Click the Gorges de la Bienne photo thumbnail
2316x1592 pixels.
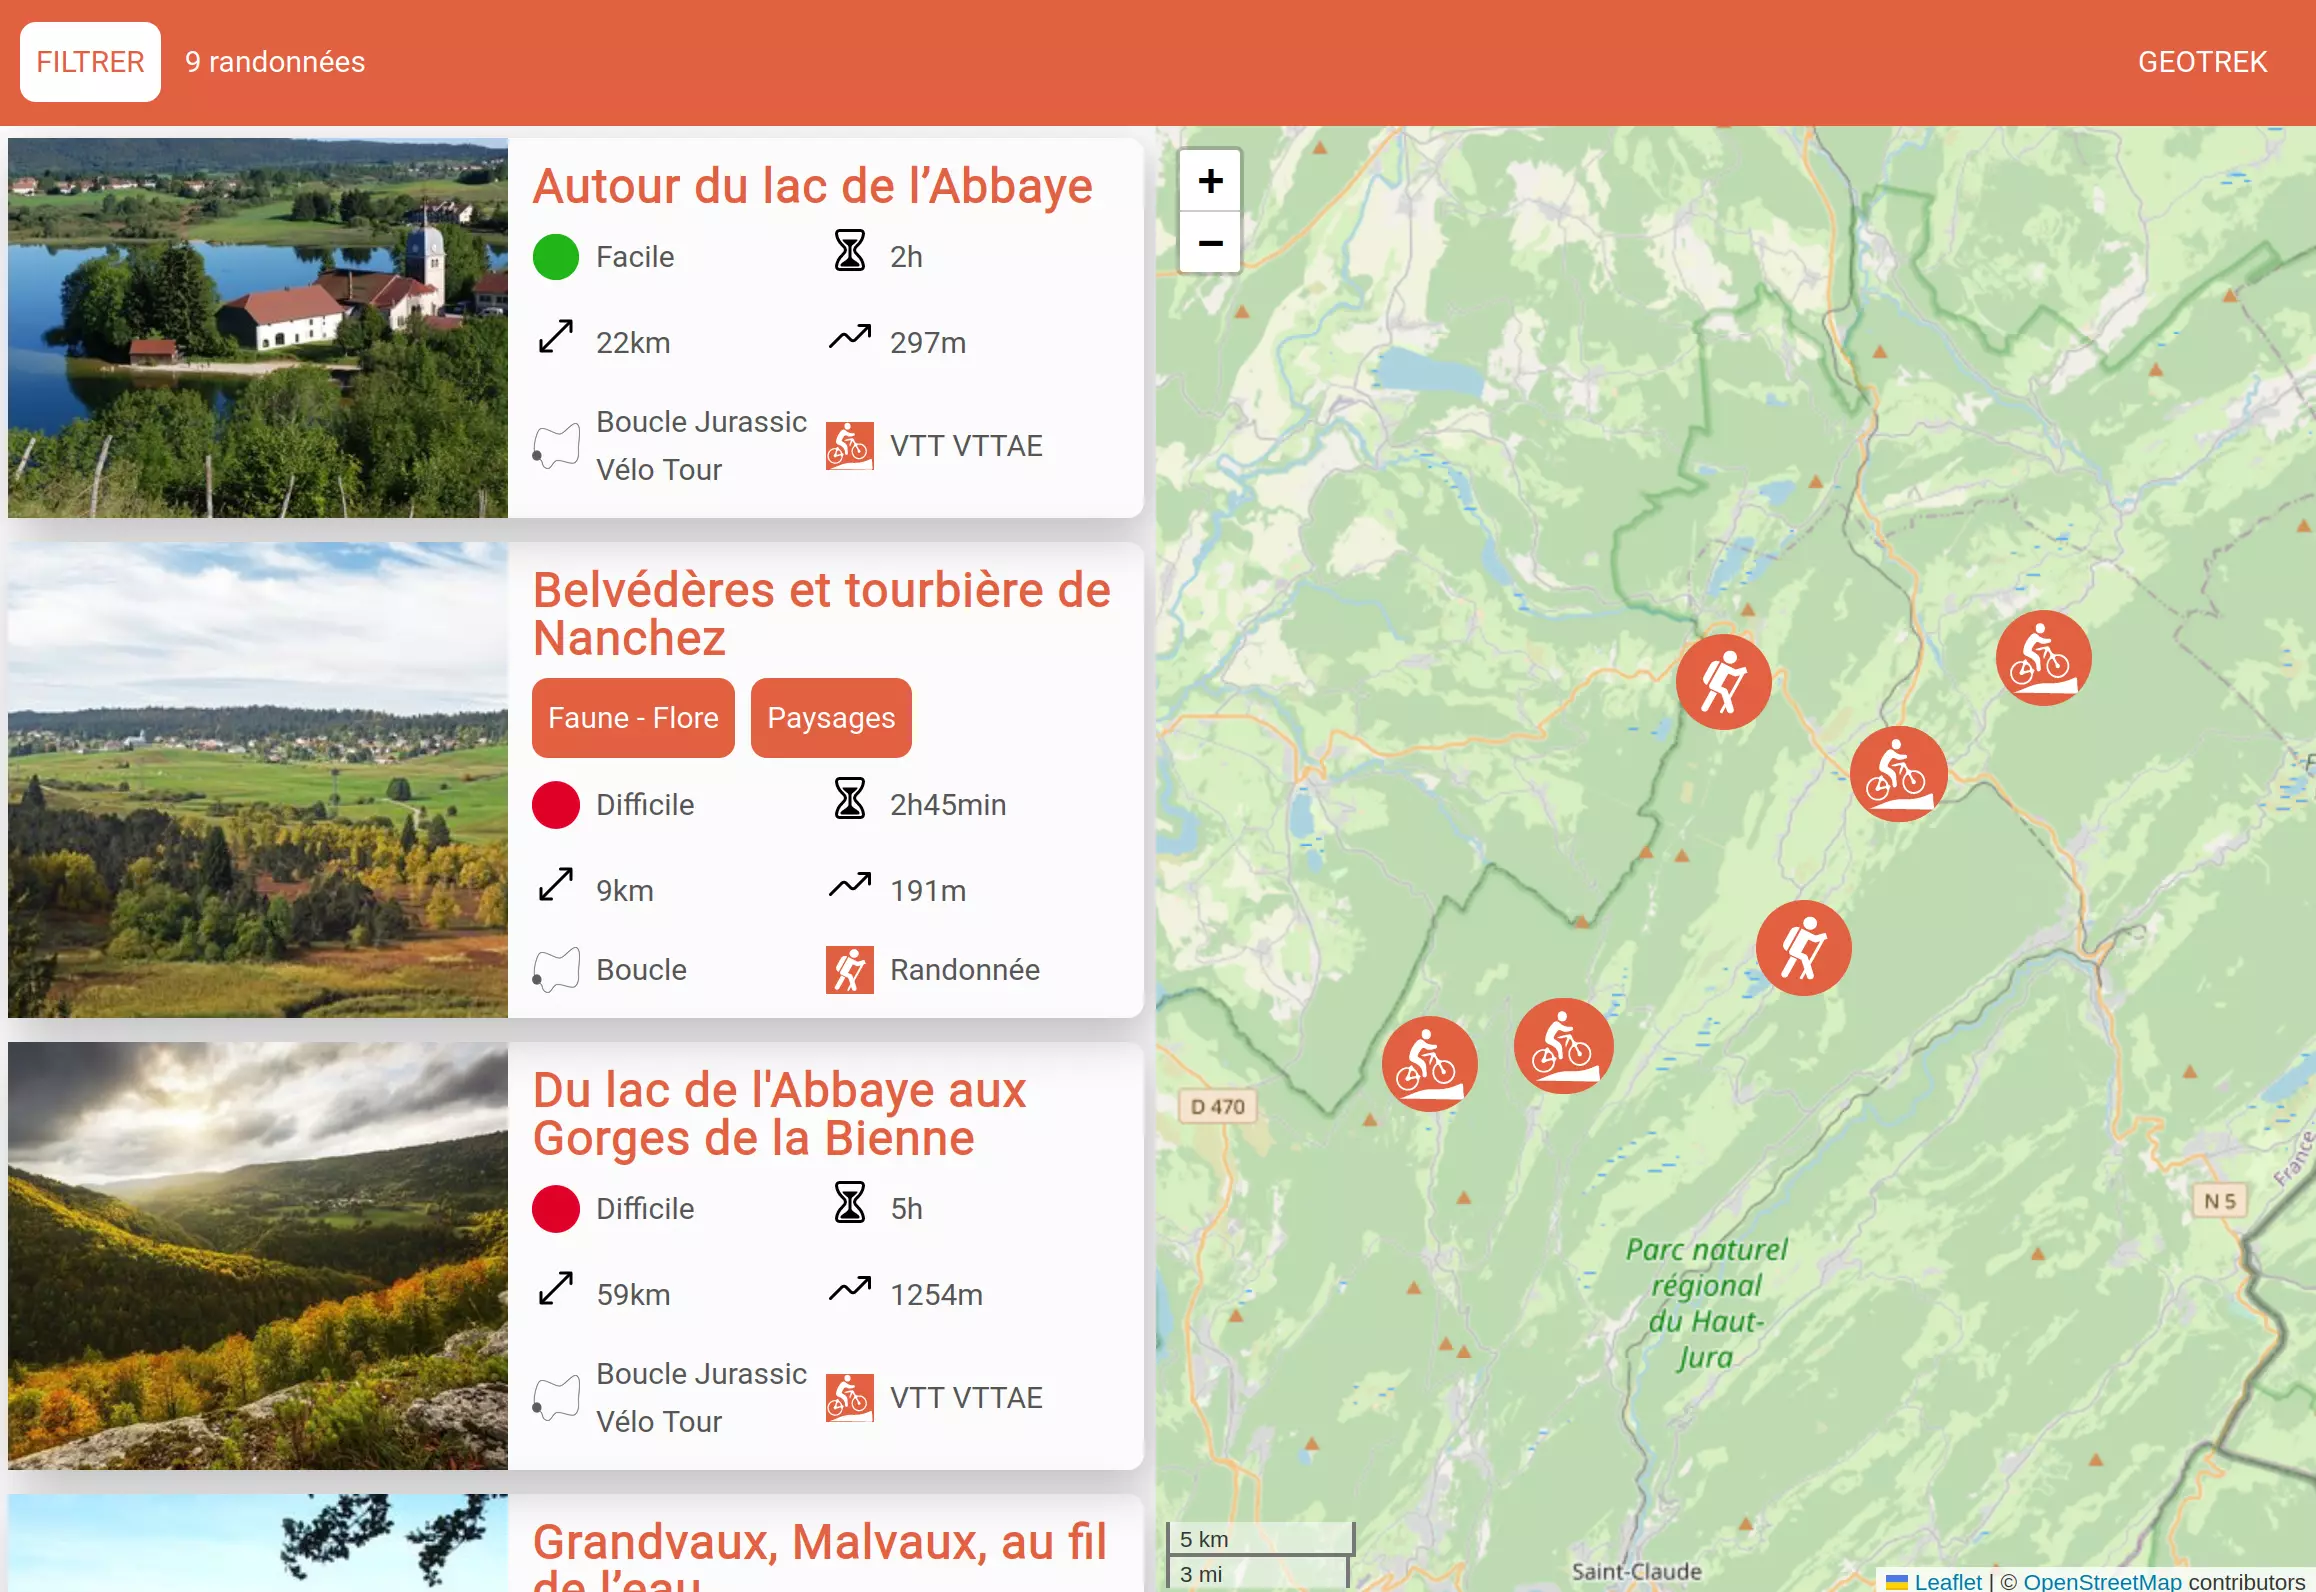point(258,1256)
